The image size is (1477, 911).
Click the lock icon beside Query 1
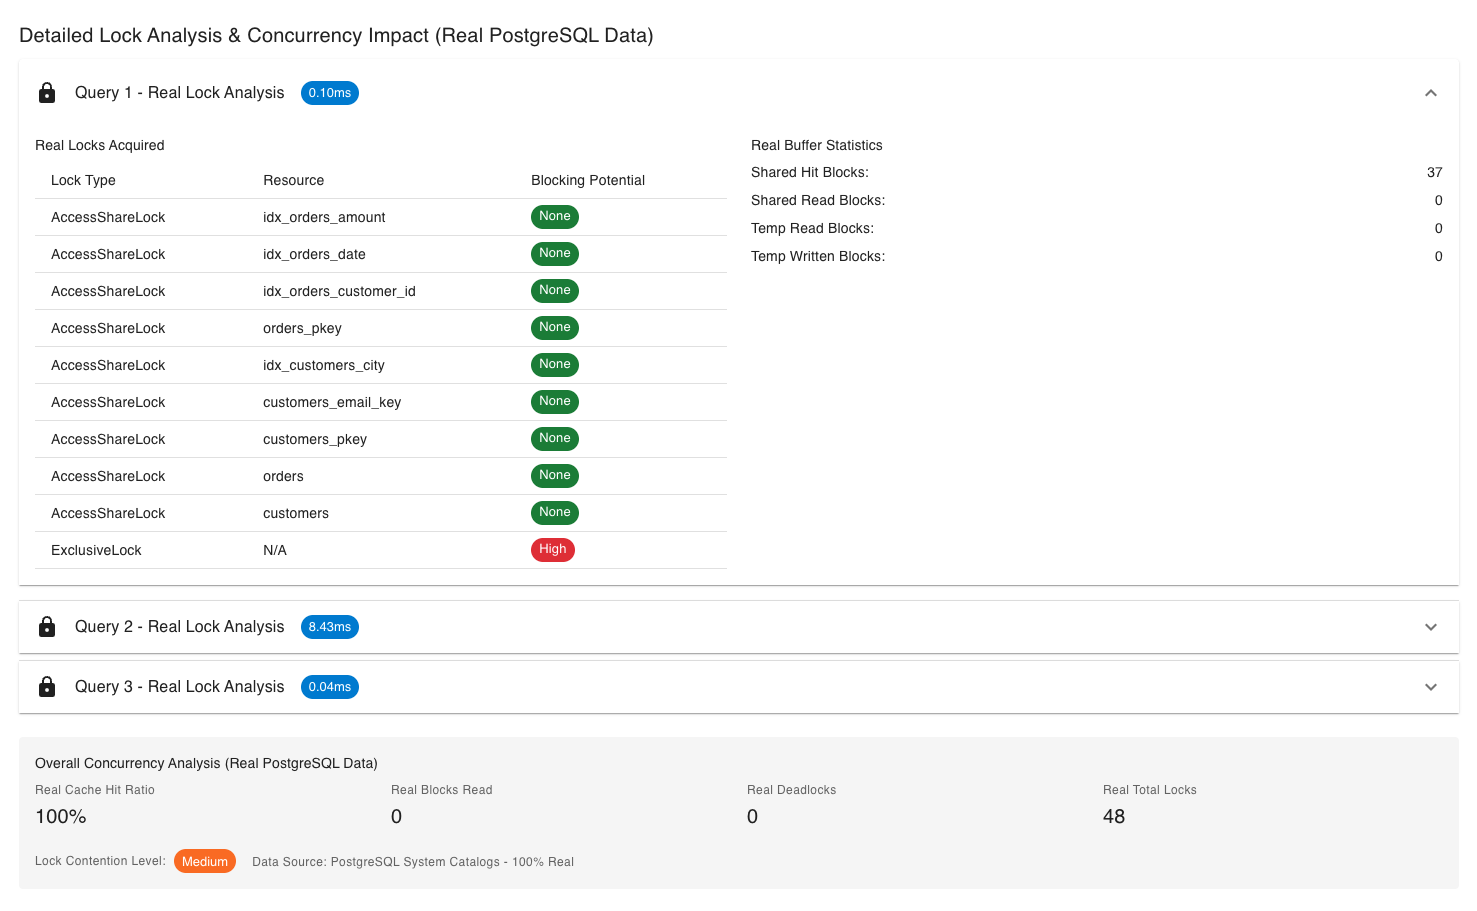tap(47, 93)
